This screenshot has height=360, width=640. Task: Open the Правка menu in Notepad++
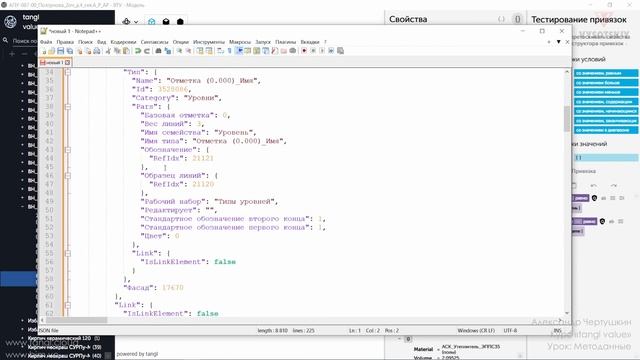65,42
